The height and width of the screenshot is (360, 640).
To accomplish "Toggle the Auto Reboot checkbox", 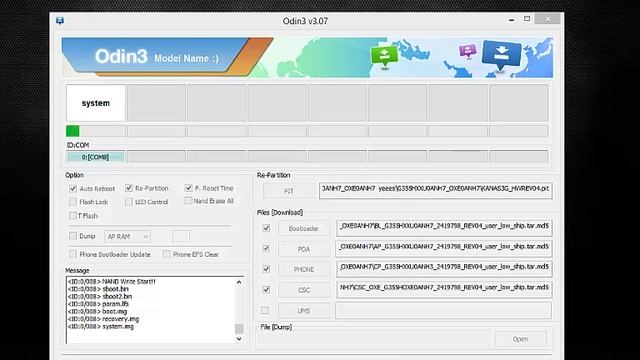I will click(x=73, y=189).
